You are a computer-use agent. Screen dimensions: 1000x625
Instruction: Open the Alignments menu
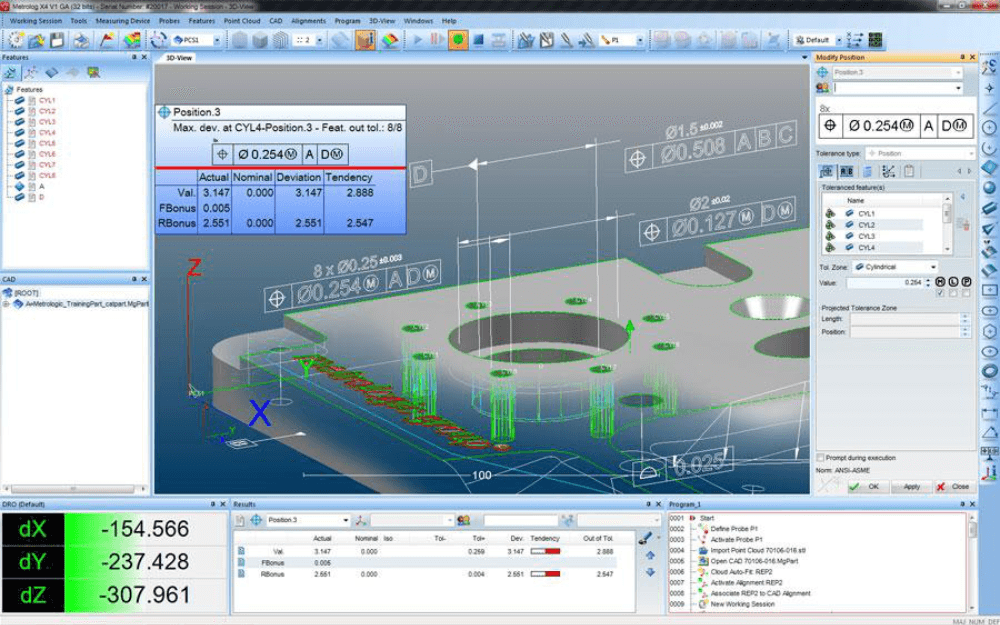(x=308, y=20)
